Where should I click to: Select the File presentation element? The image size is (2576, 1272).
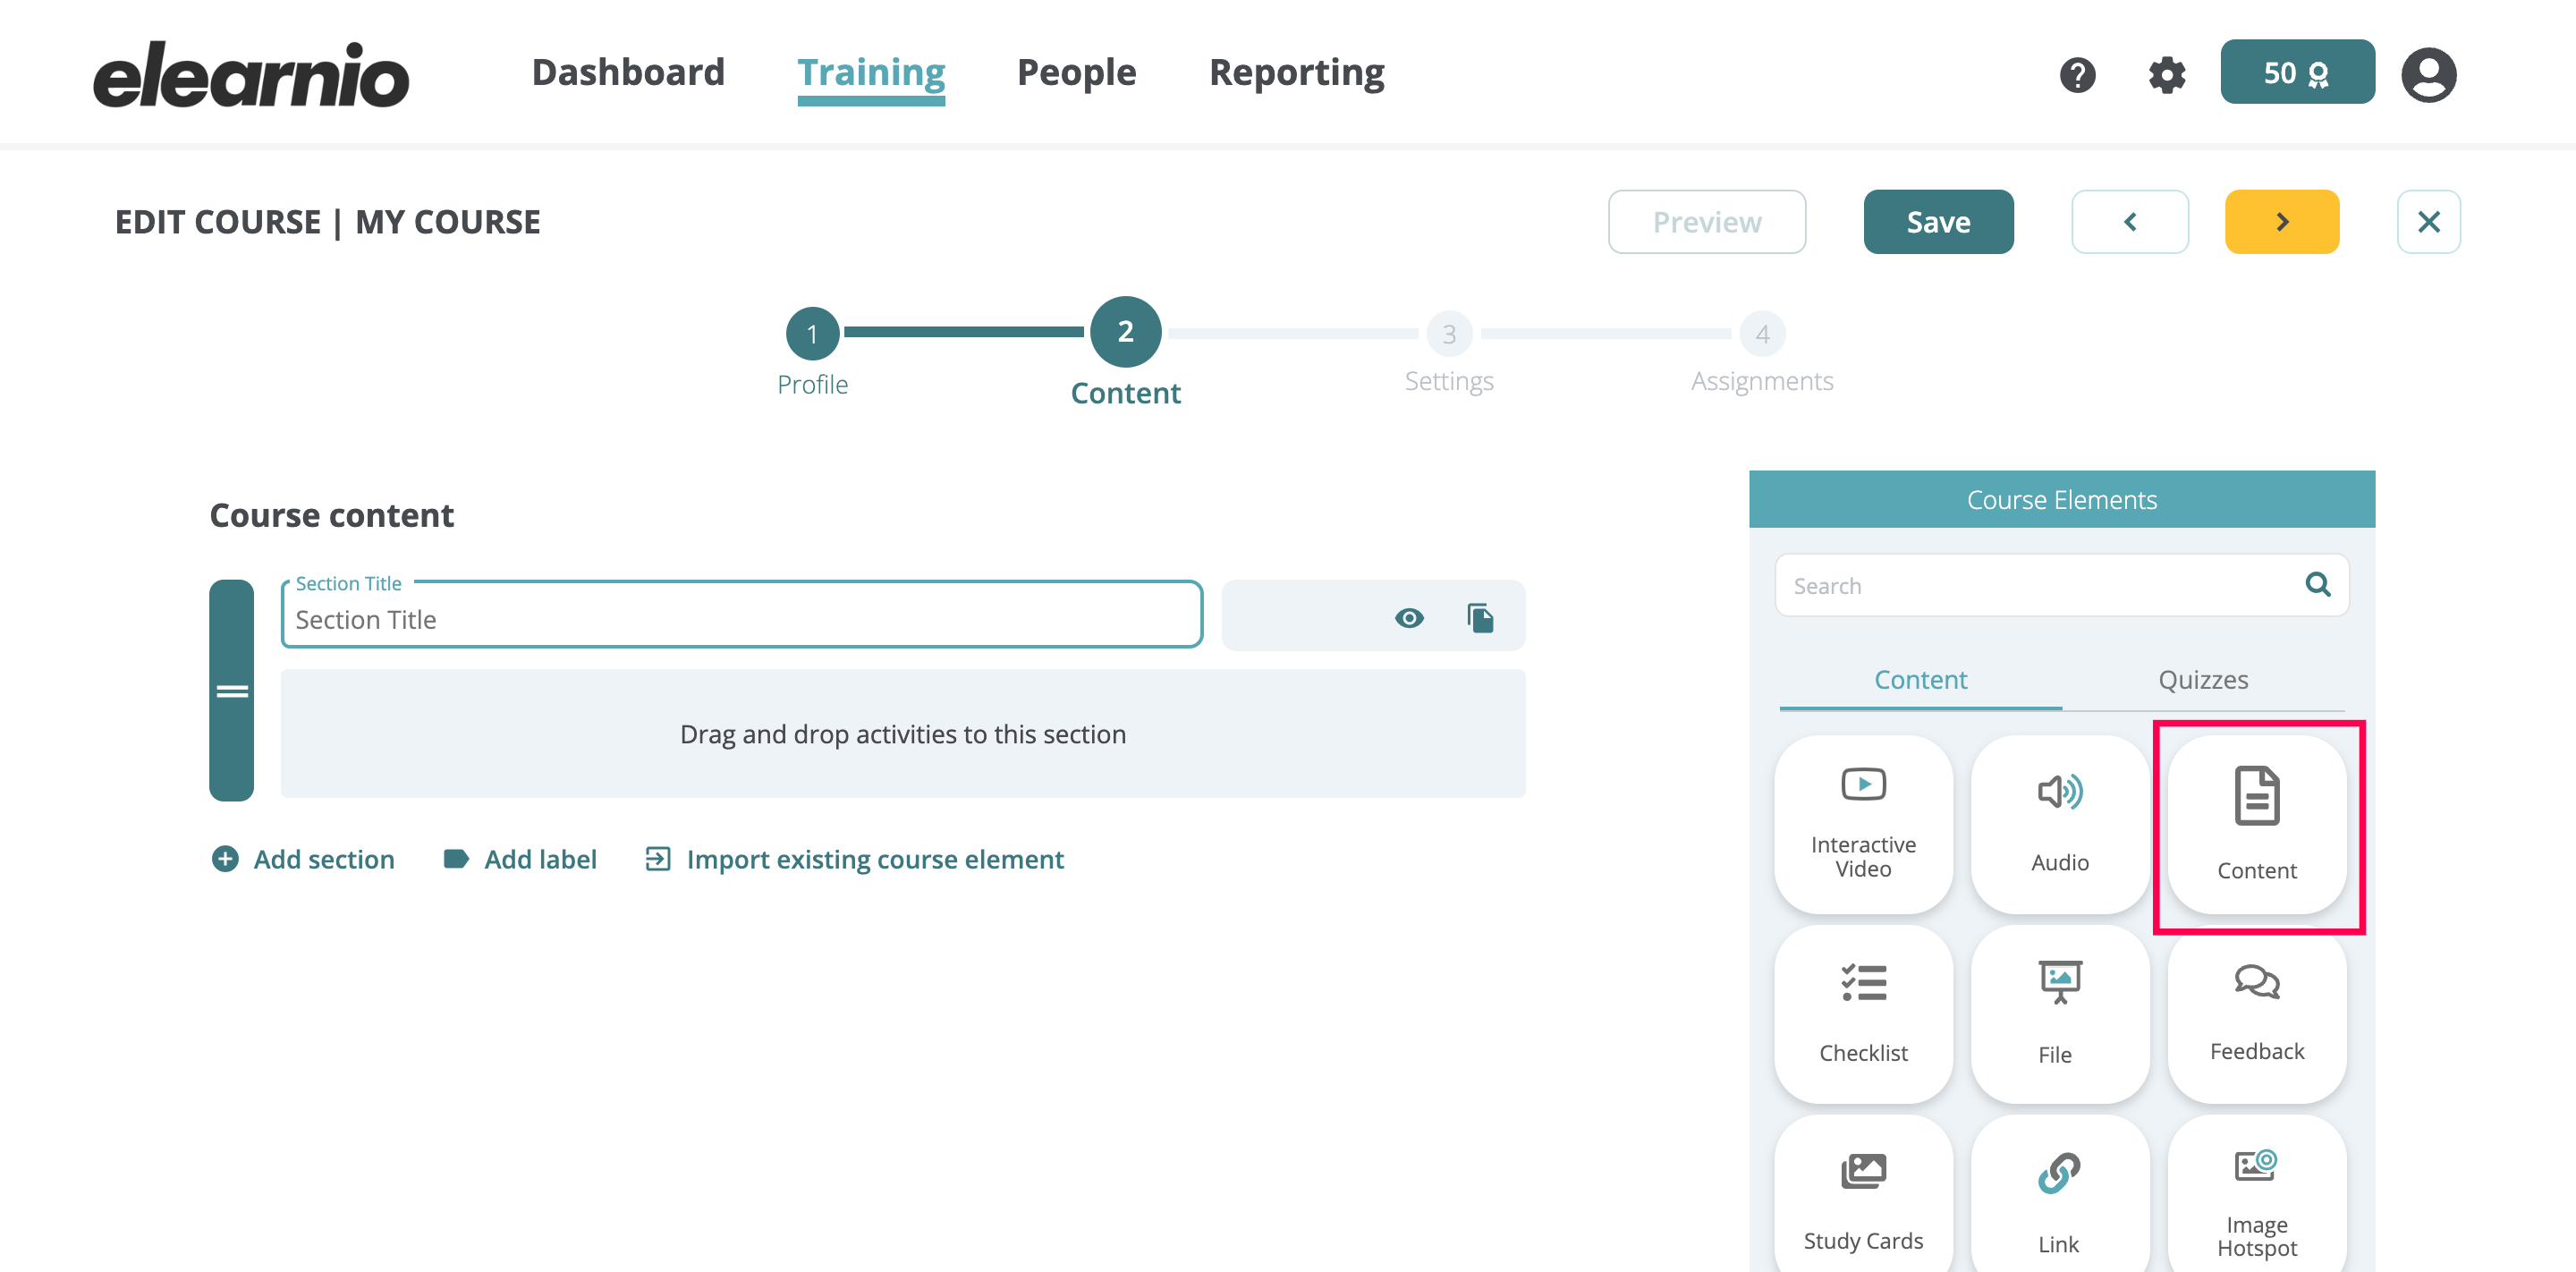click(2059, 1013)
